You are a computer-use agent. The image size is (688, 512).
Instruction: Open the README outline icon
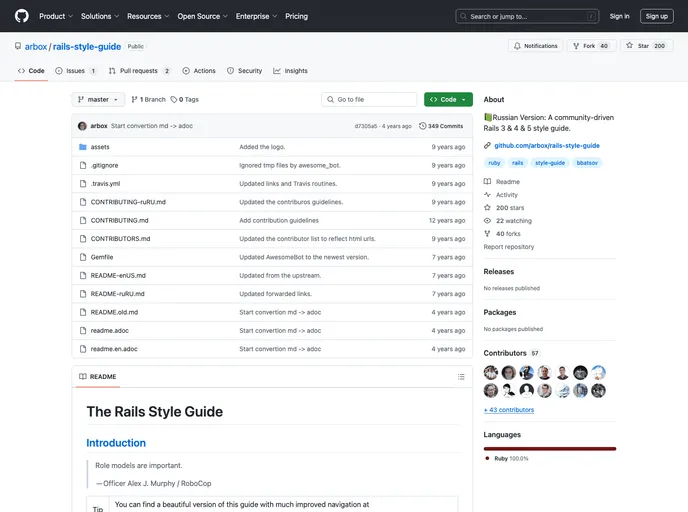(461, 376)
